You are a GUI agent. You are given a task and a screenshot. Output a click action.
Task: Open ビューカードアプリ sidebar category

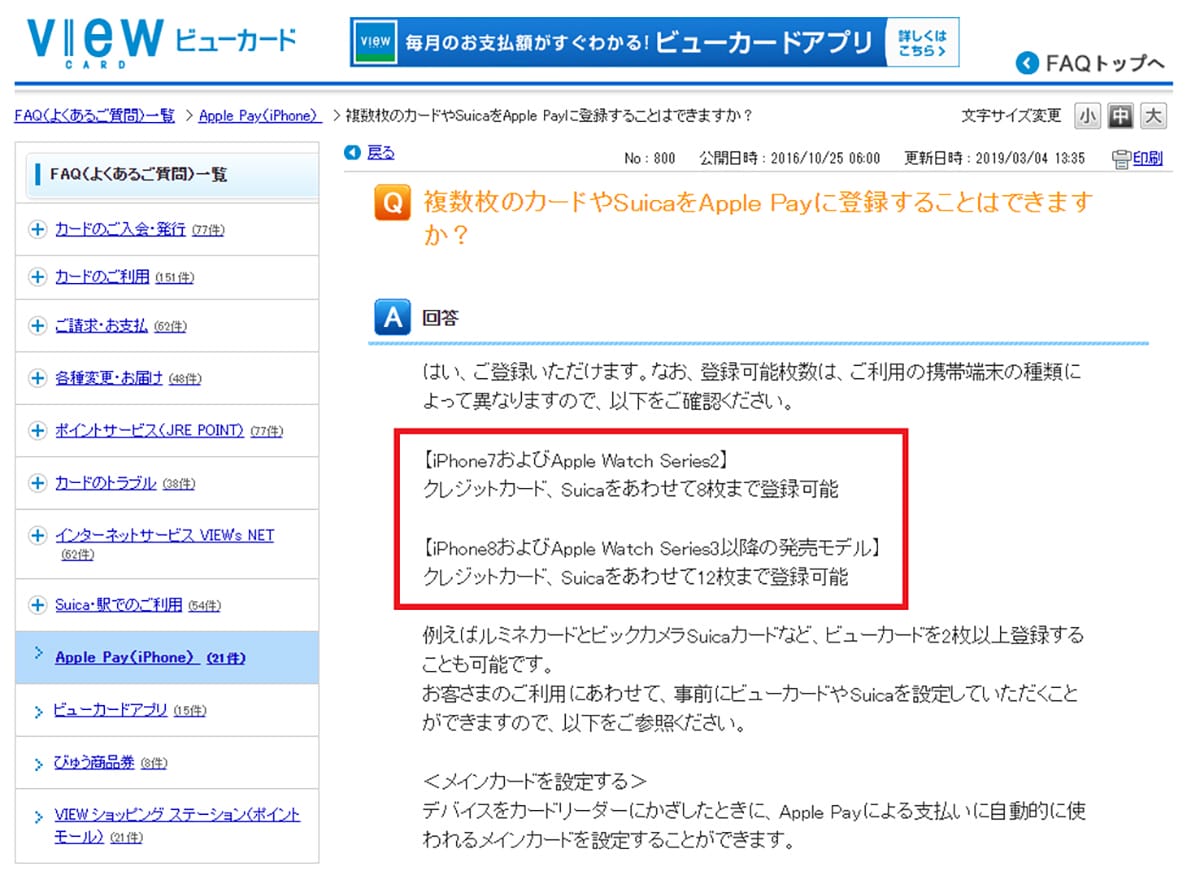[x=111, y=711]
